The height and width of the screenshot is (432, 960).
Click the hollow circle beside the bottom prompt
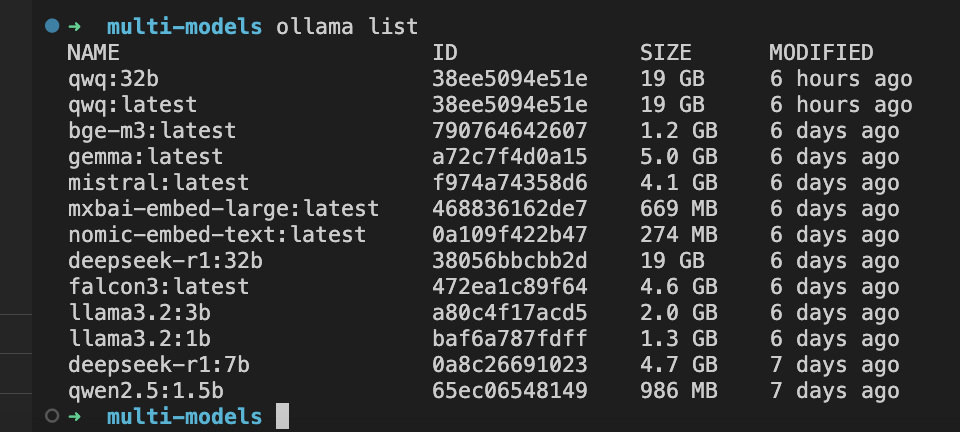pos(52,416)
